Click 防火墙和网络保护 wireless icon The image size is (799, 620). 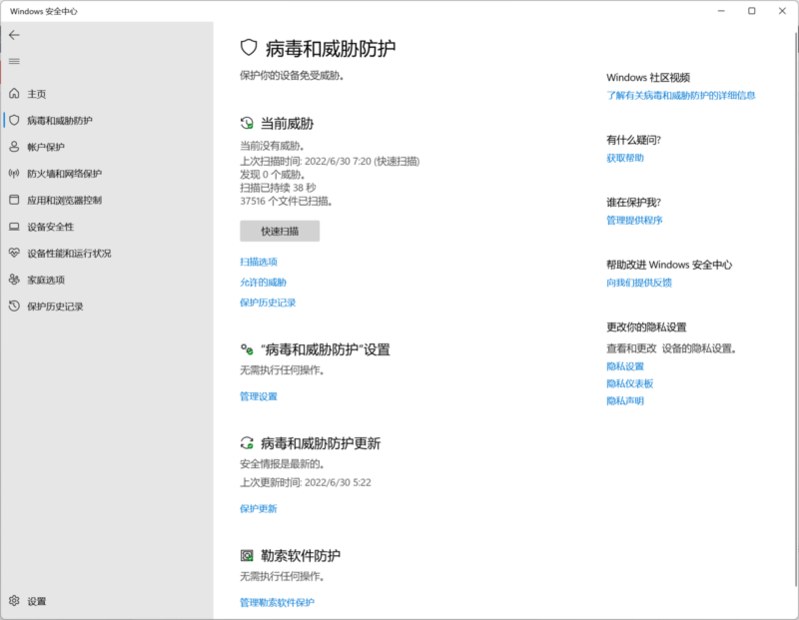coord(14,173)
